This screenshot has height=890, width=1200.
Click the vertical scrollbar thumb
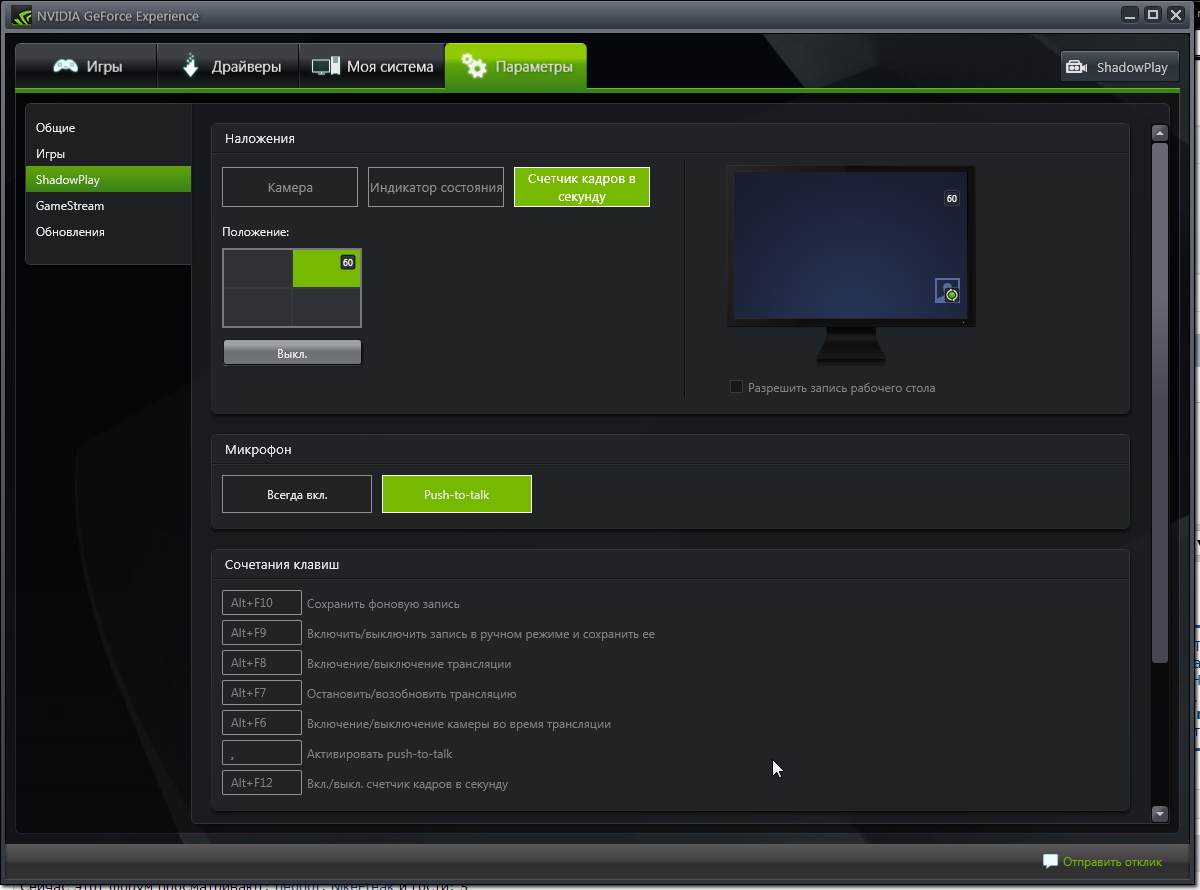1160,402
